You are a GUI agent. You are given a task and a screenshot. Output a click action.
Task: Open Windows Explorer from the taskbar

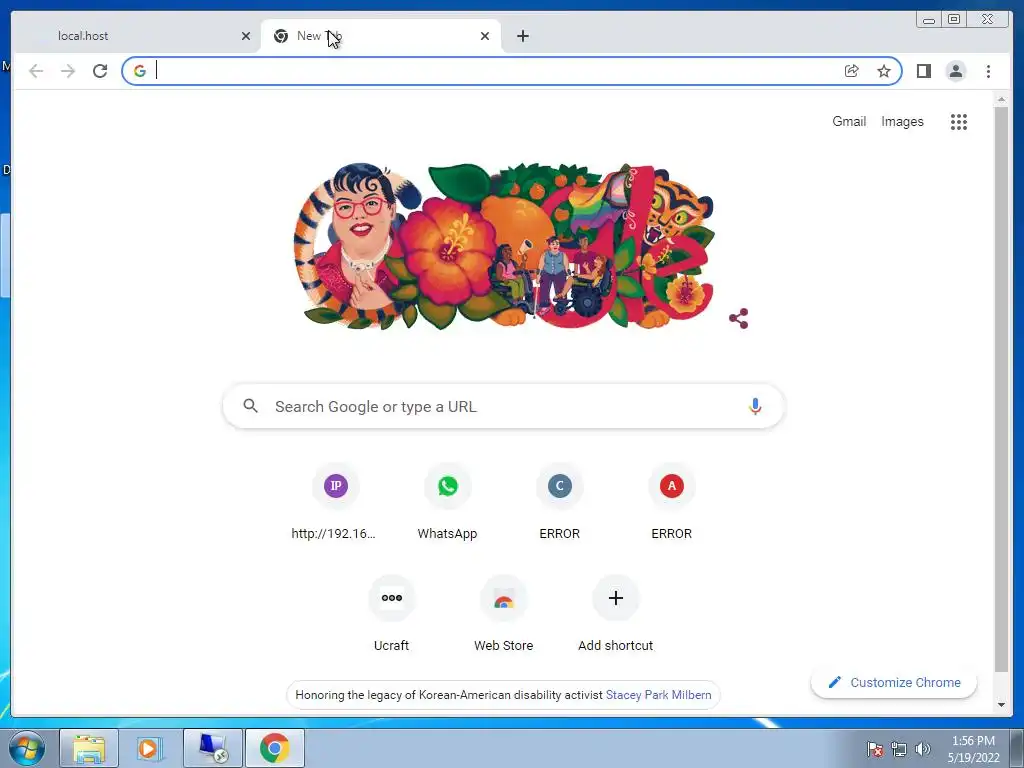tap(89, 748)
